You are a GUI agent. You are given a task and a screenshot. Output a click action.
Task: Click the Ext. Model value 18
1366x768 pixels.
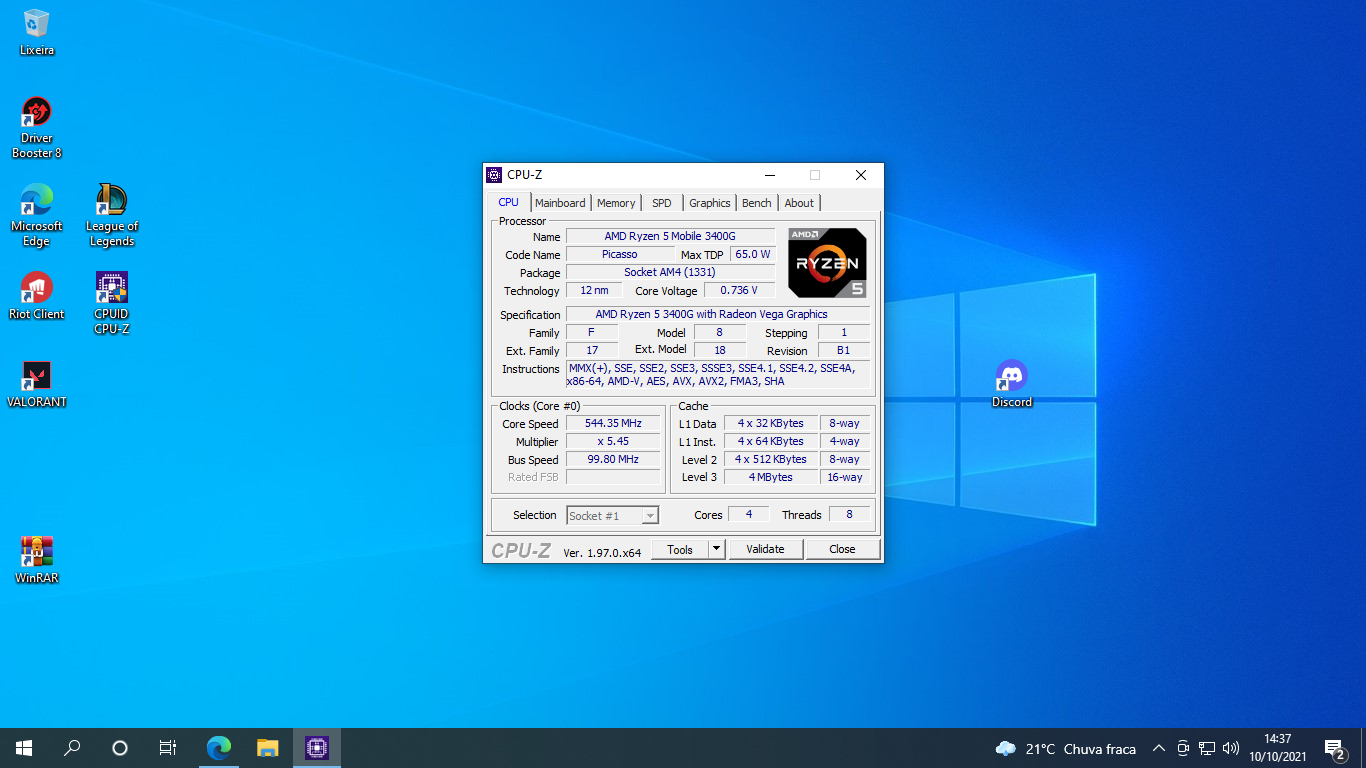[x=719, y=350]
